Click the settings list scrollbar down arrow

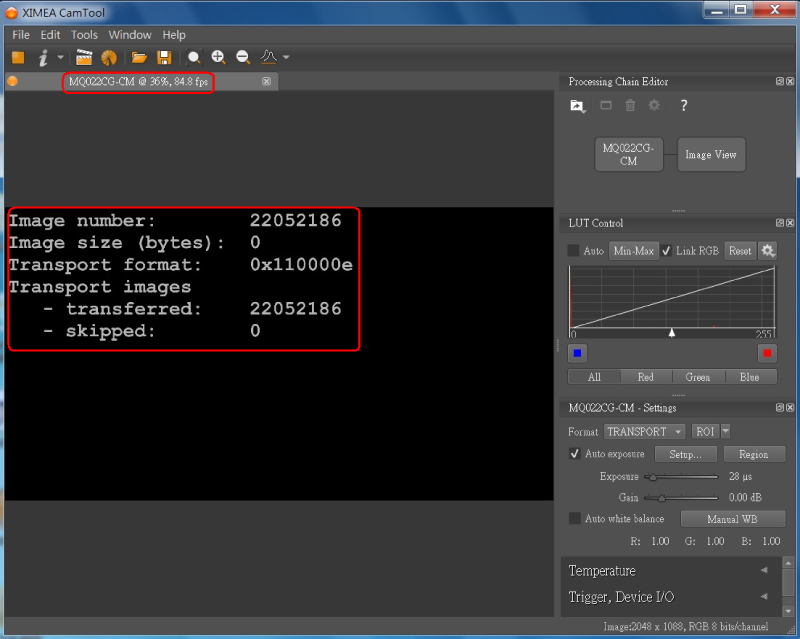point(788,610)
